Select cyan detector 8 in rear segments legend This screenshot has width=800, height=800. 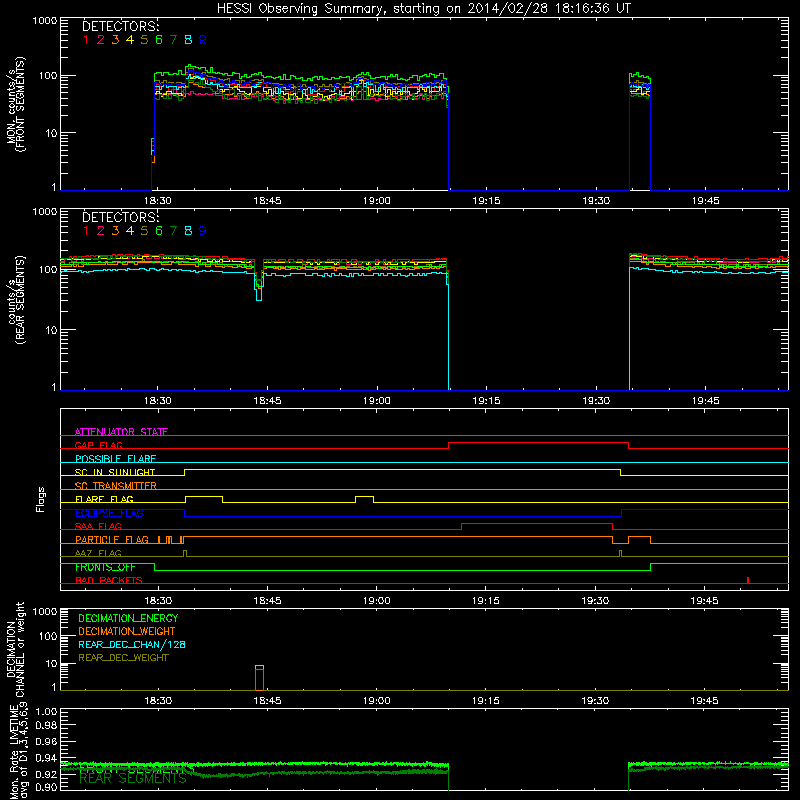188,231
